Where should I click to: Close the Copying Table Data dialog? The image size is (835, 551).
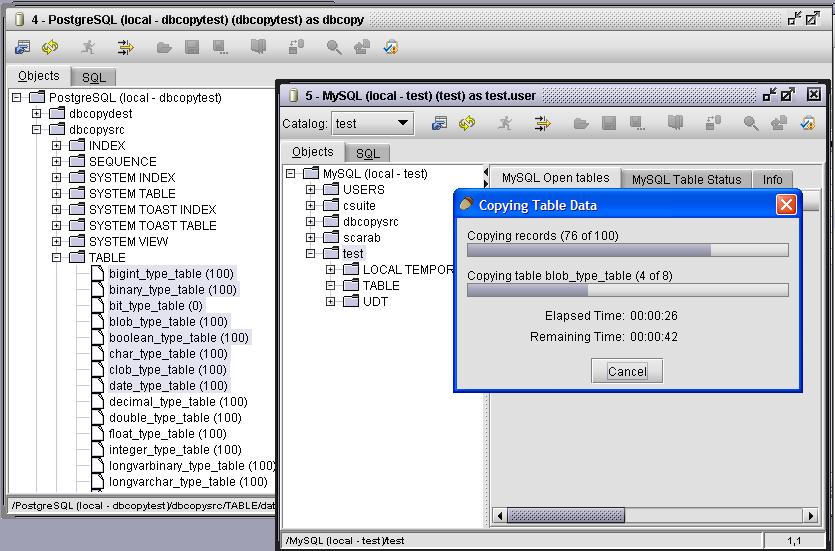click(786, 205)
